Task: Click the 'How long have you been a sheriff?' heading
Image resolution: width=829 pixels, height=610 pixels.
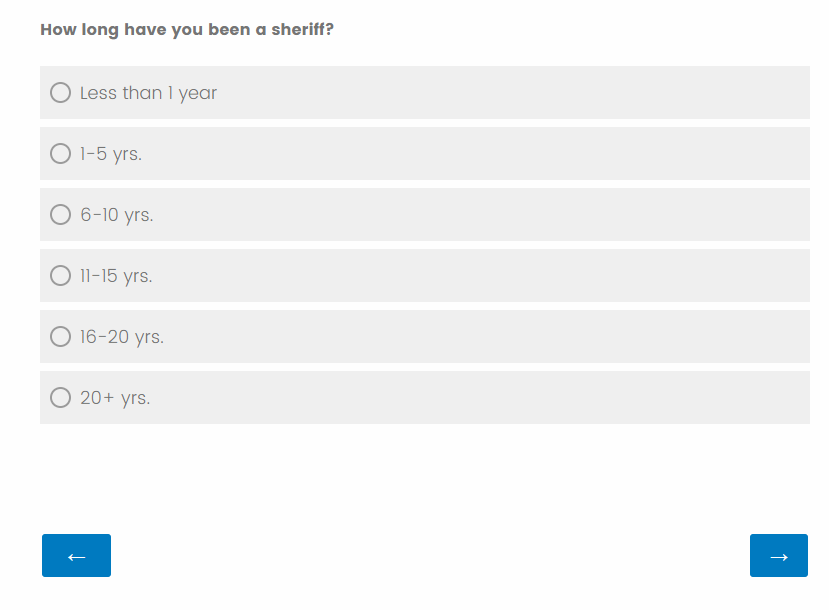Action: pyautogui.click(x=187, y=30)
